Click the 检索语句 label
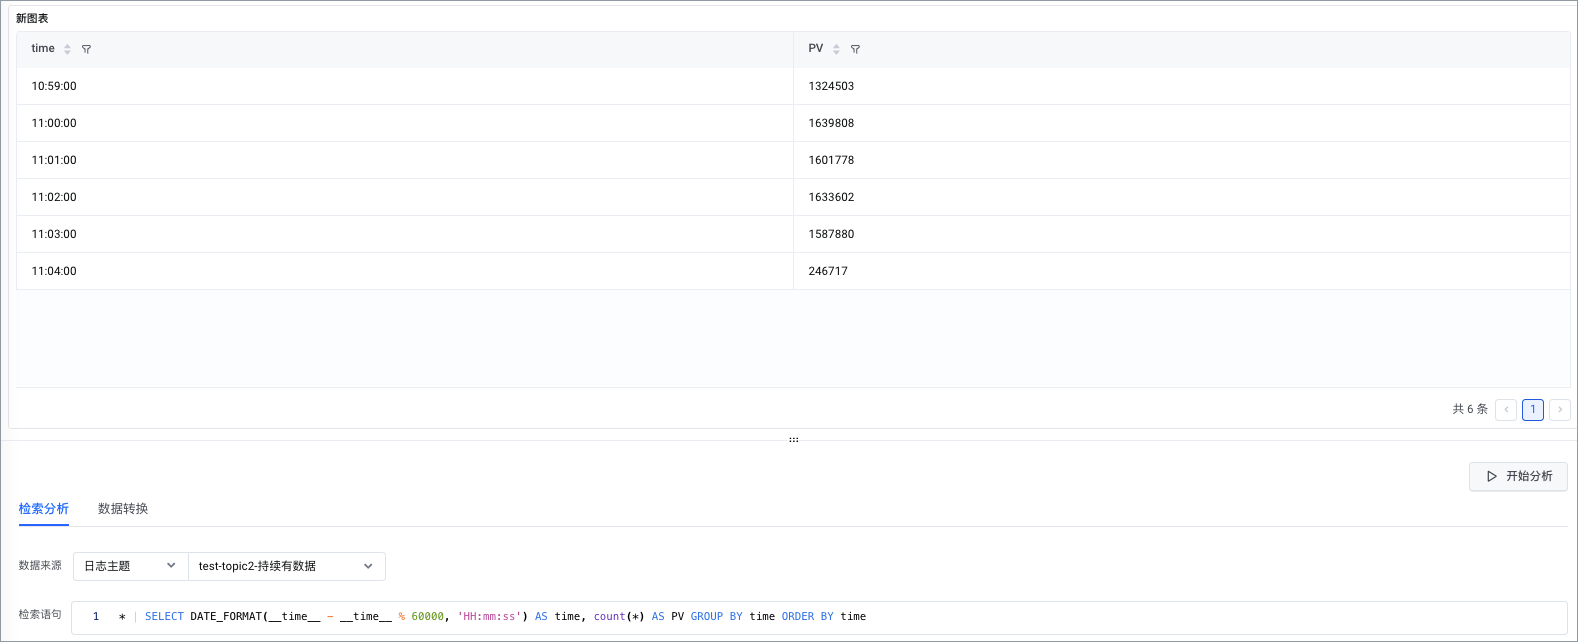The width and height of the screenshot is (1578, 642). [40, 615]
